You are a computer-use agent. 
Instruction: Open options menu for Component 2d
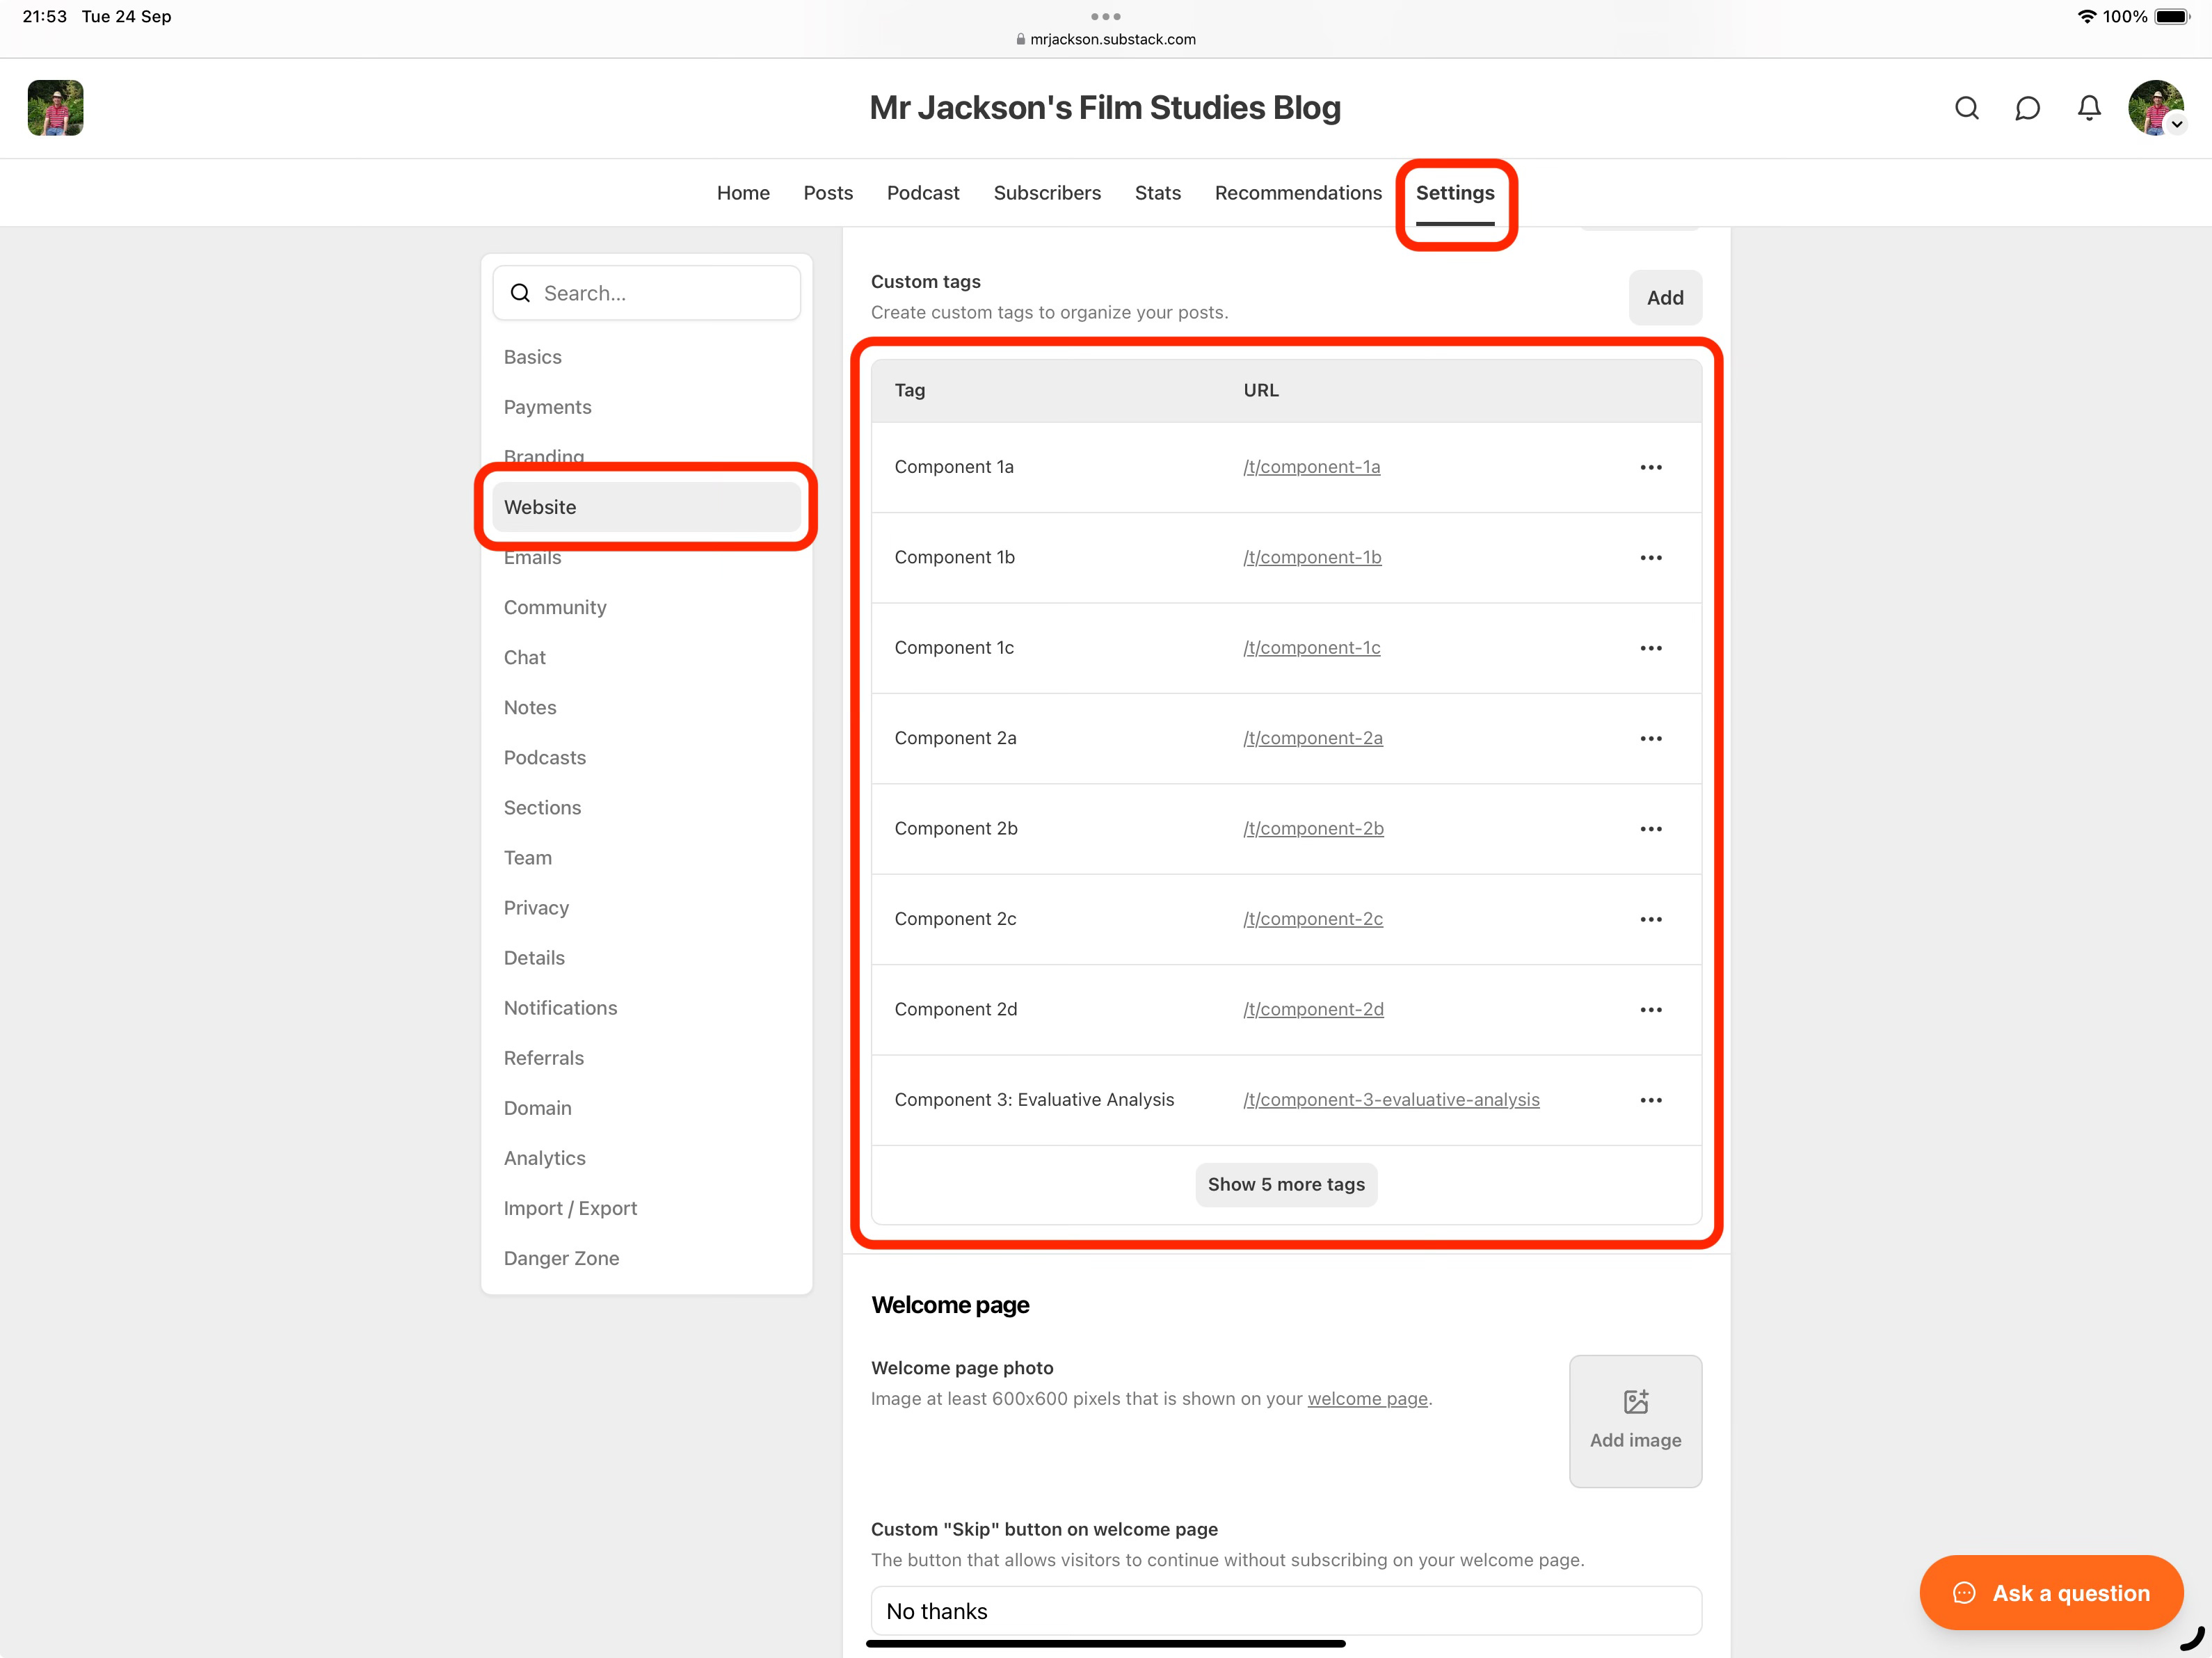coord(1651,1010)
